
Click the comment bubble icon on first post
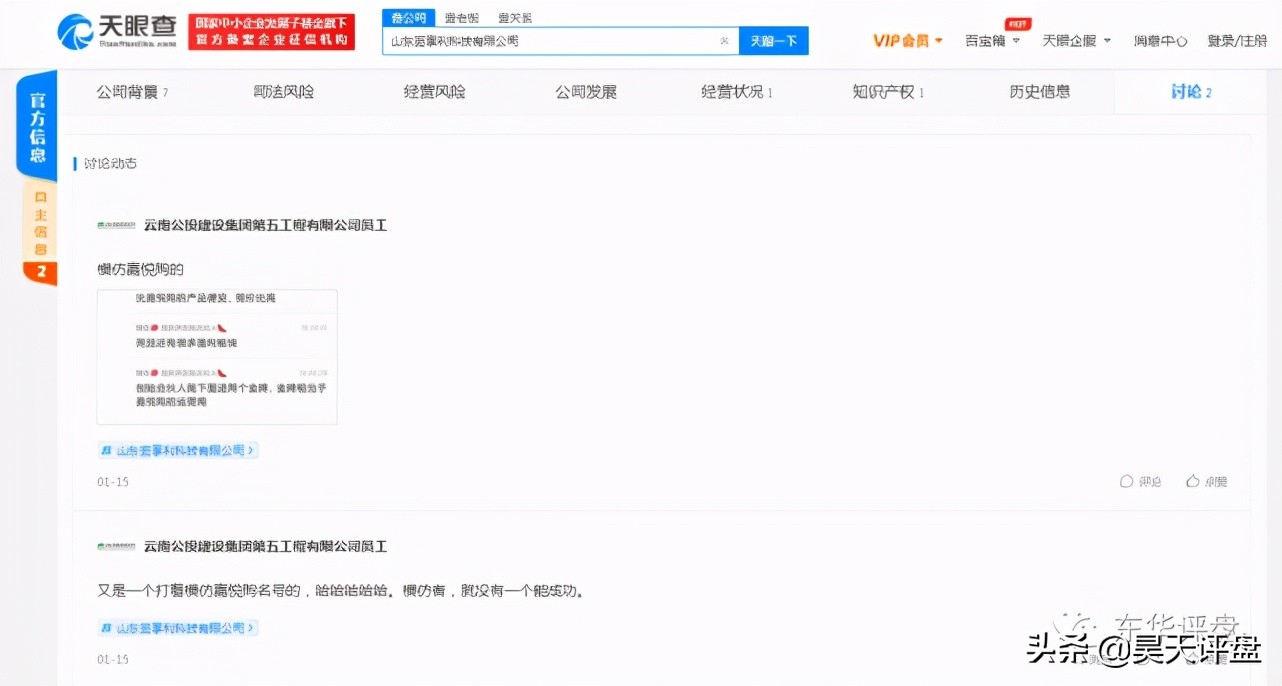tap(1128, 481)
